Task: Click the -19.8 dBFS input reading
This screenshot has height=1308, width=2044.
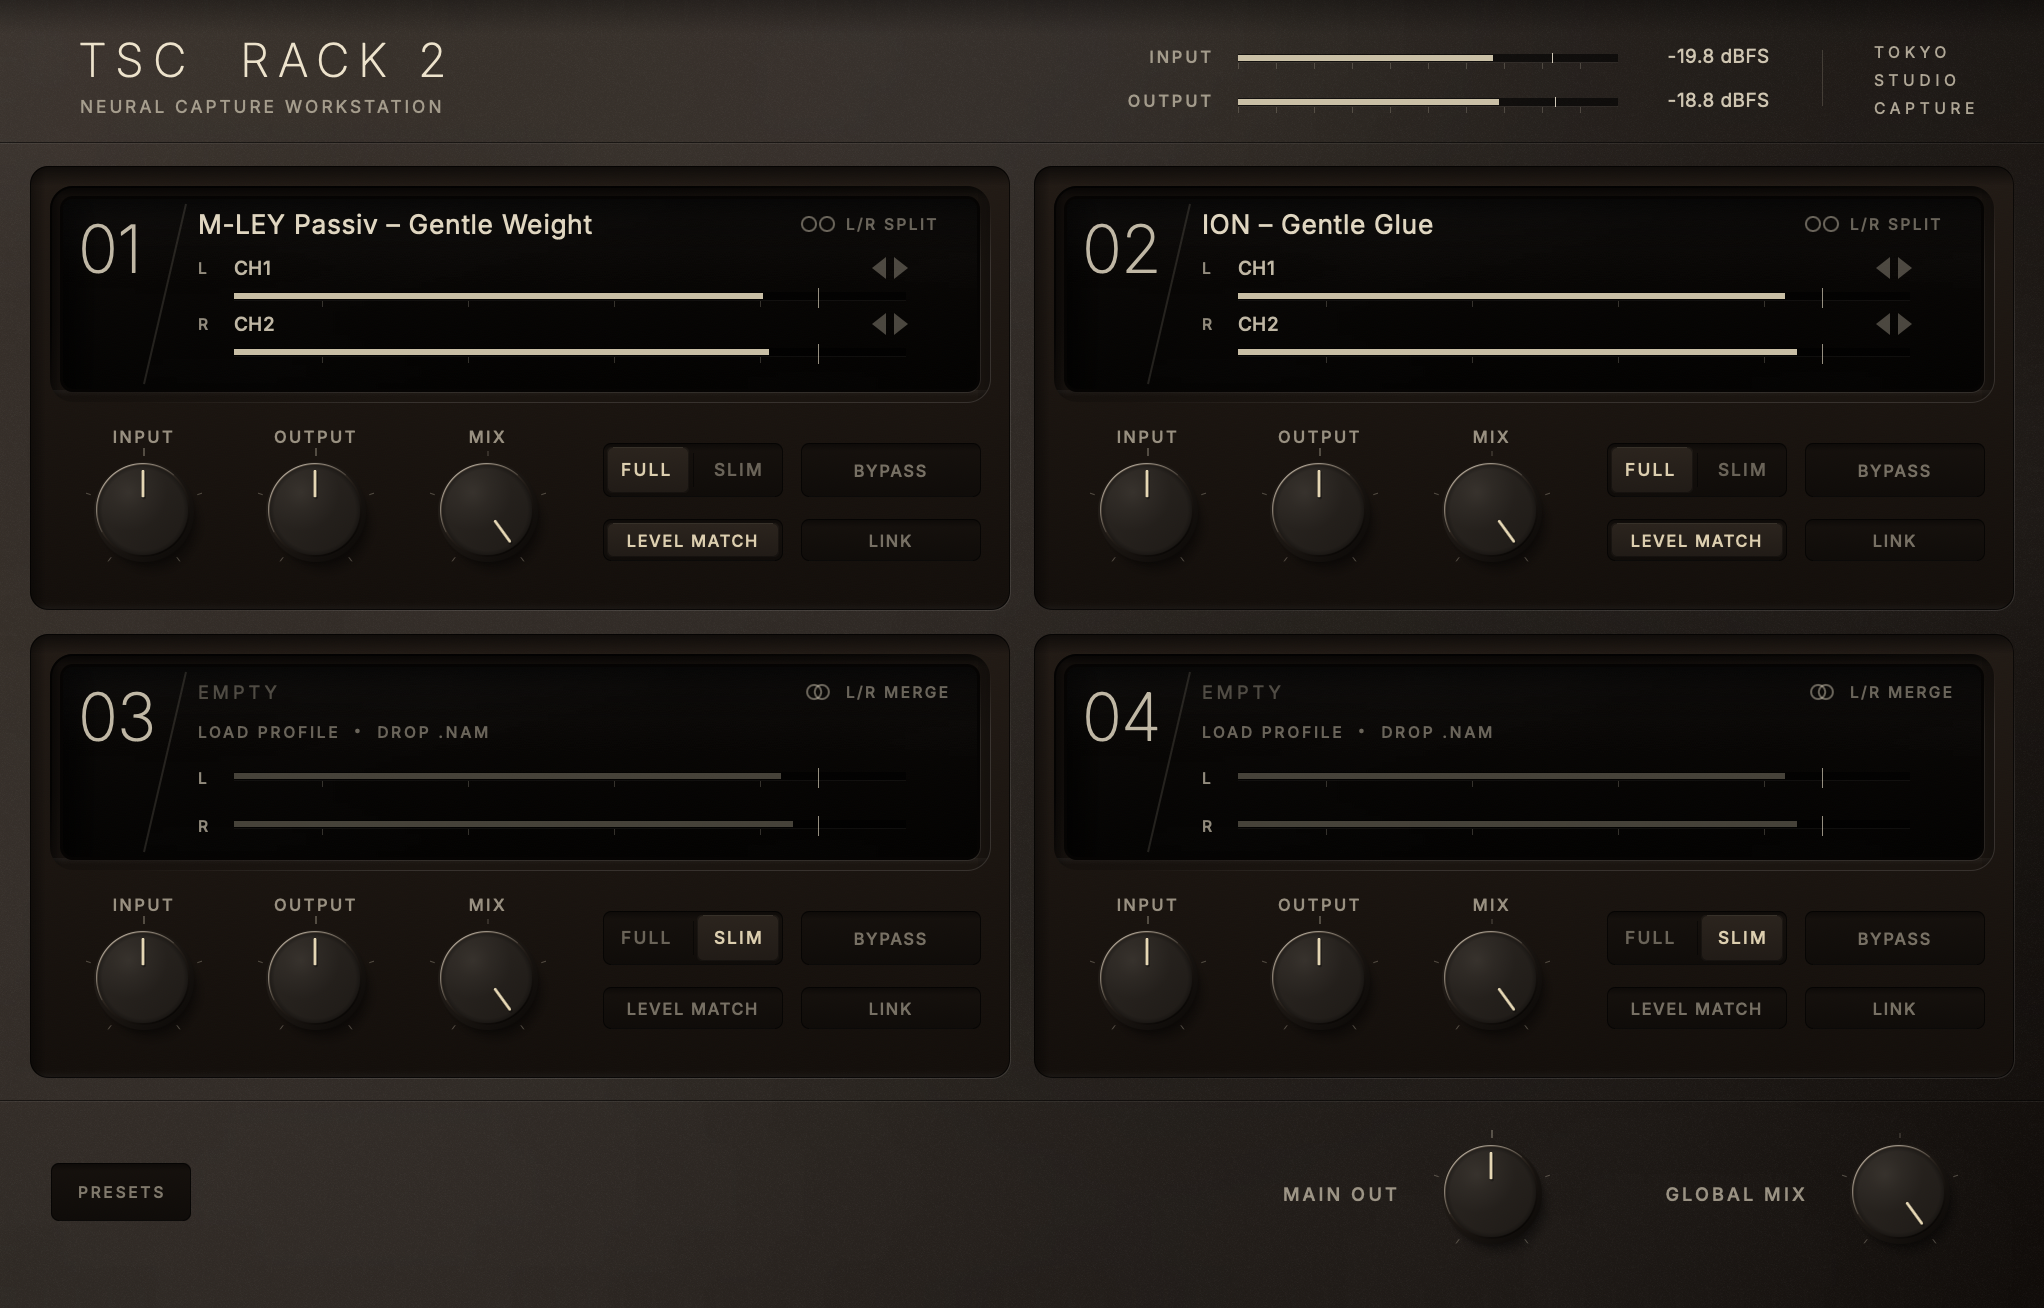Action: [1718, 56]
